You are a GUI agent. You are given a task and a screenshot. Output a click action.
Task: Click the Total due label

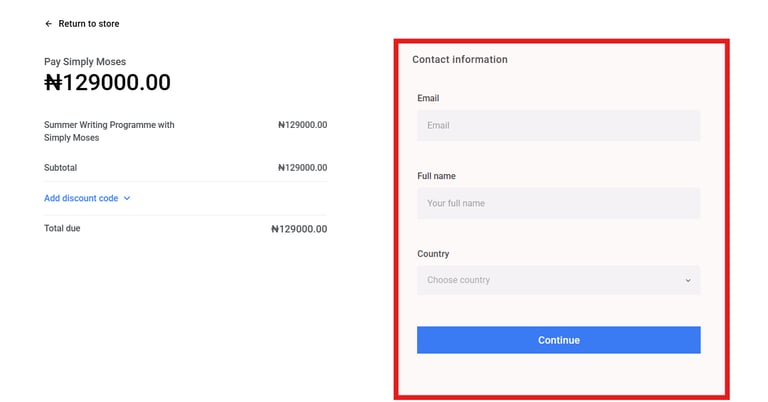point(62,228)
